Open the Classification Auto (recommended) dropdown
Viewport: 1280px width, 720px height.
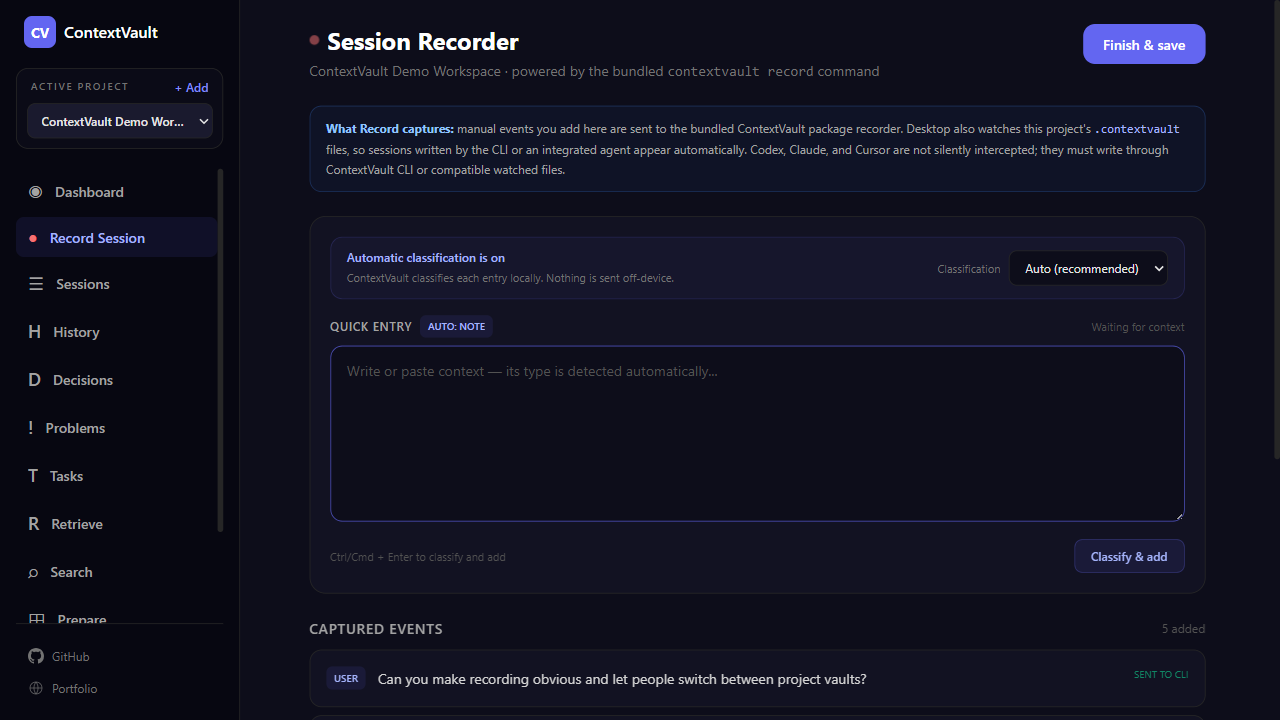1088,268
